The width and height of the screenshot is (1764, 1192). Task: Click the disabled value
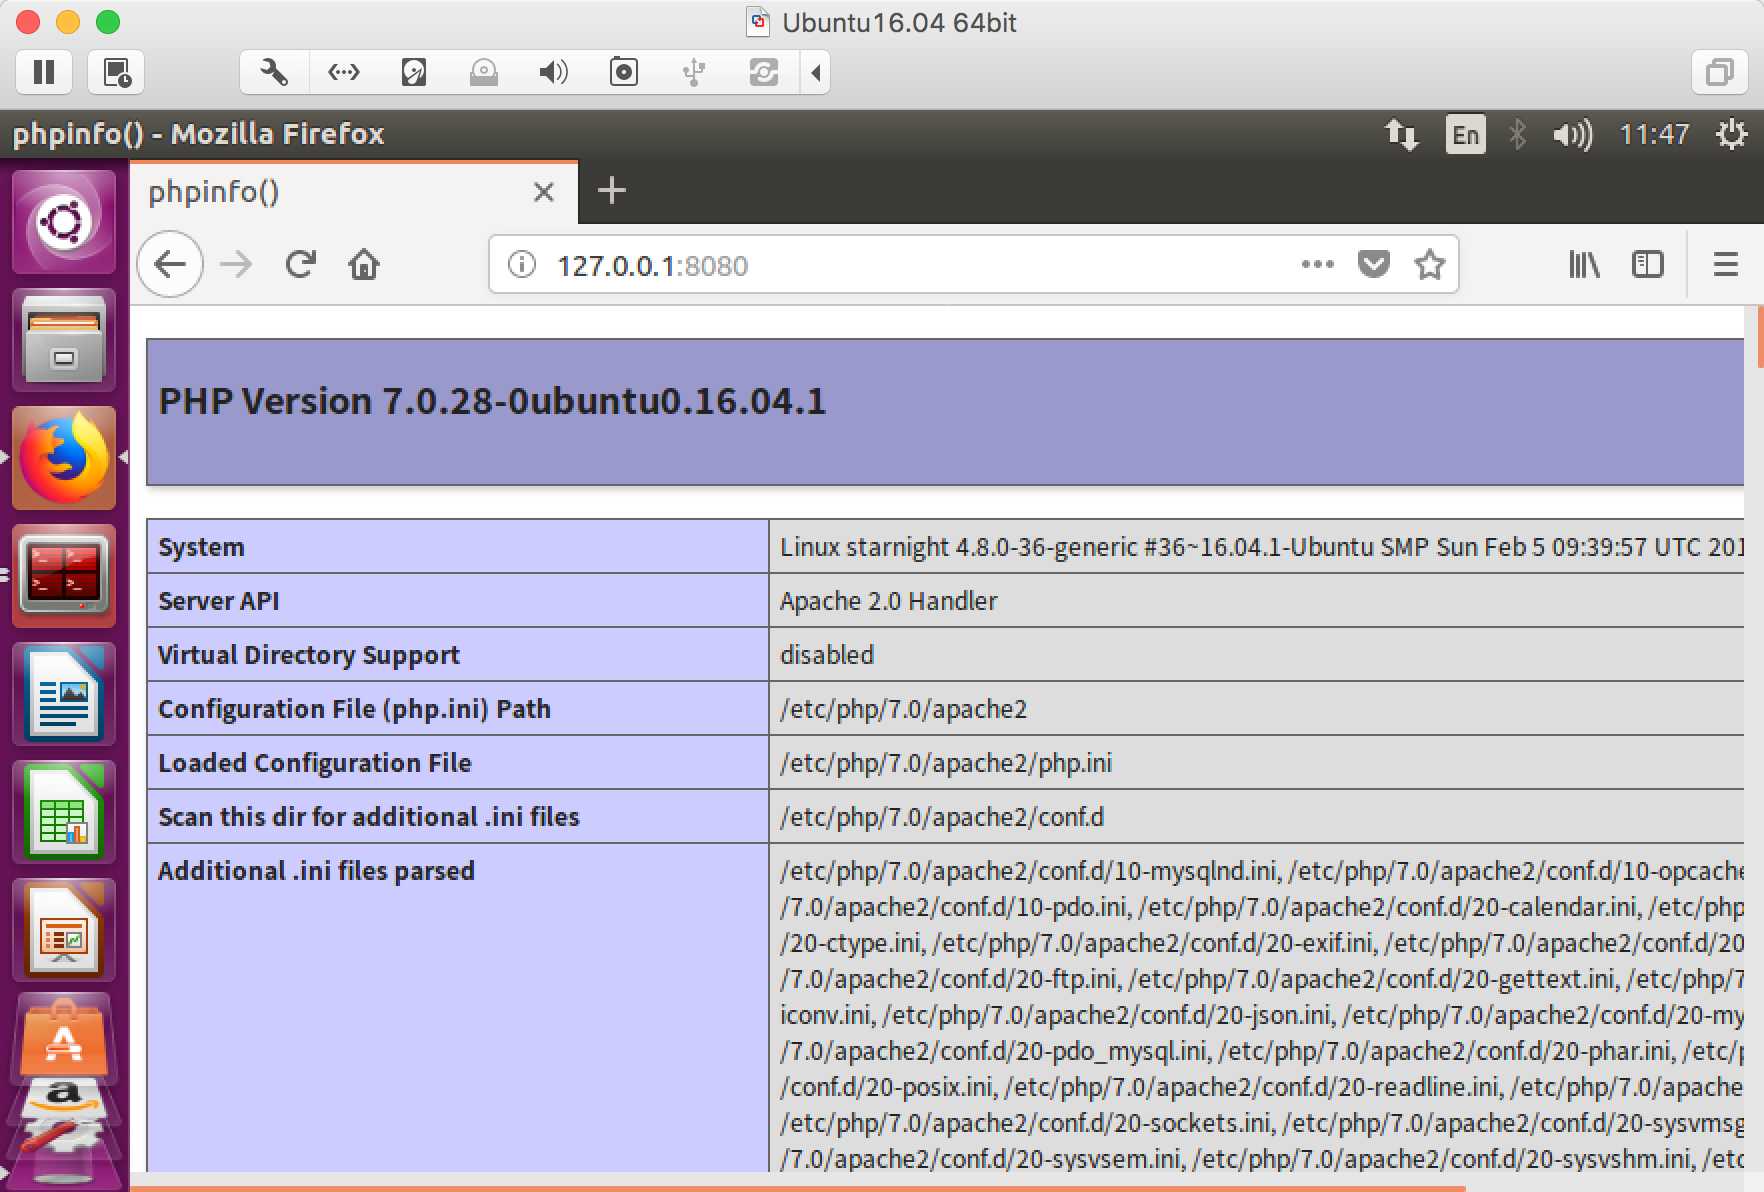pos(827,655)
